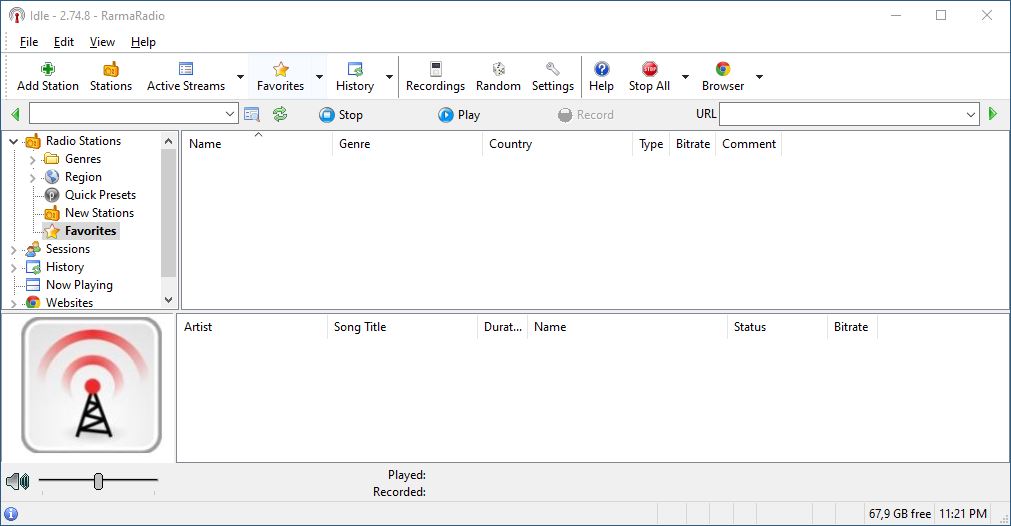Open the File menu
The width and height of the screenshot is (1011, 526).
28,42
